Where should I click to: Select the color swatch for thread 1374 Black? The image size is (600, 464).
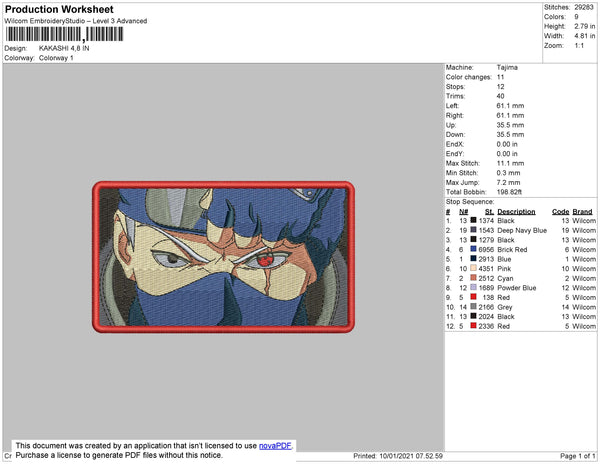[473, 220]
